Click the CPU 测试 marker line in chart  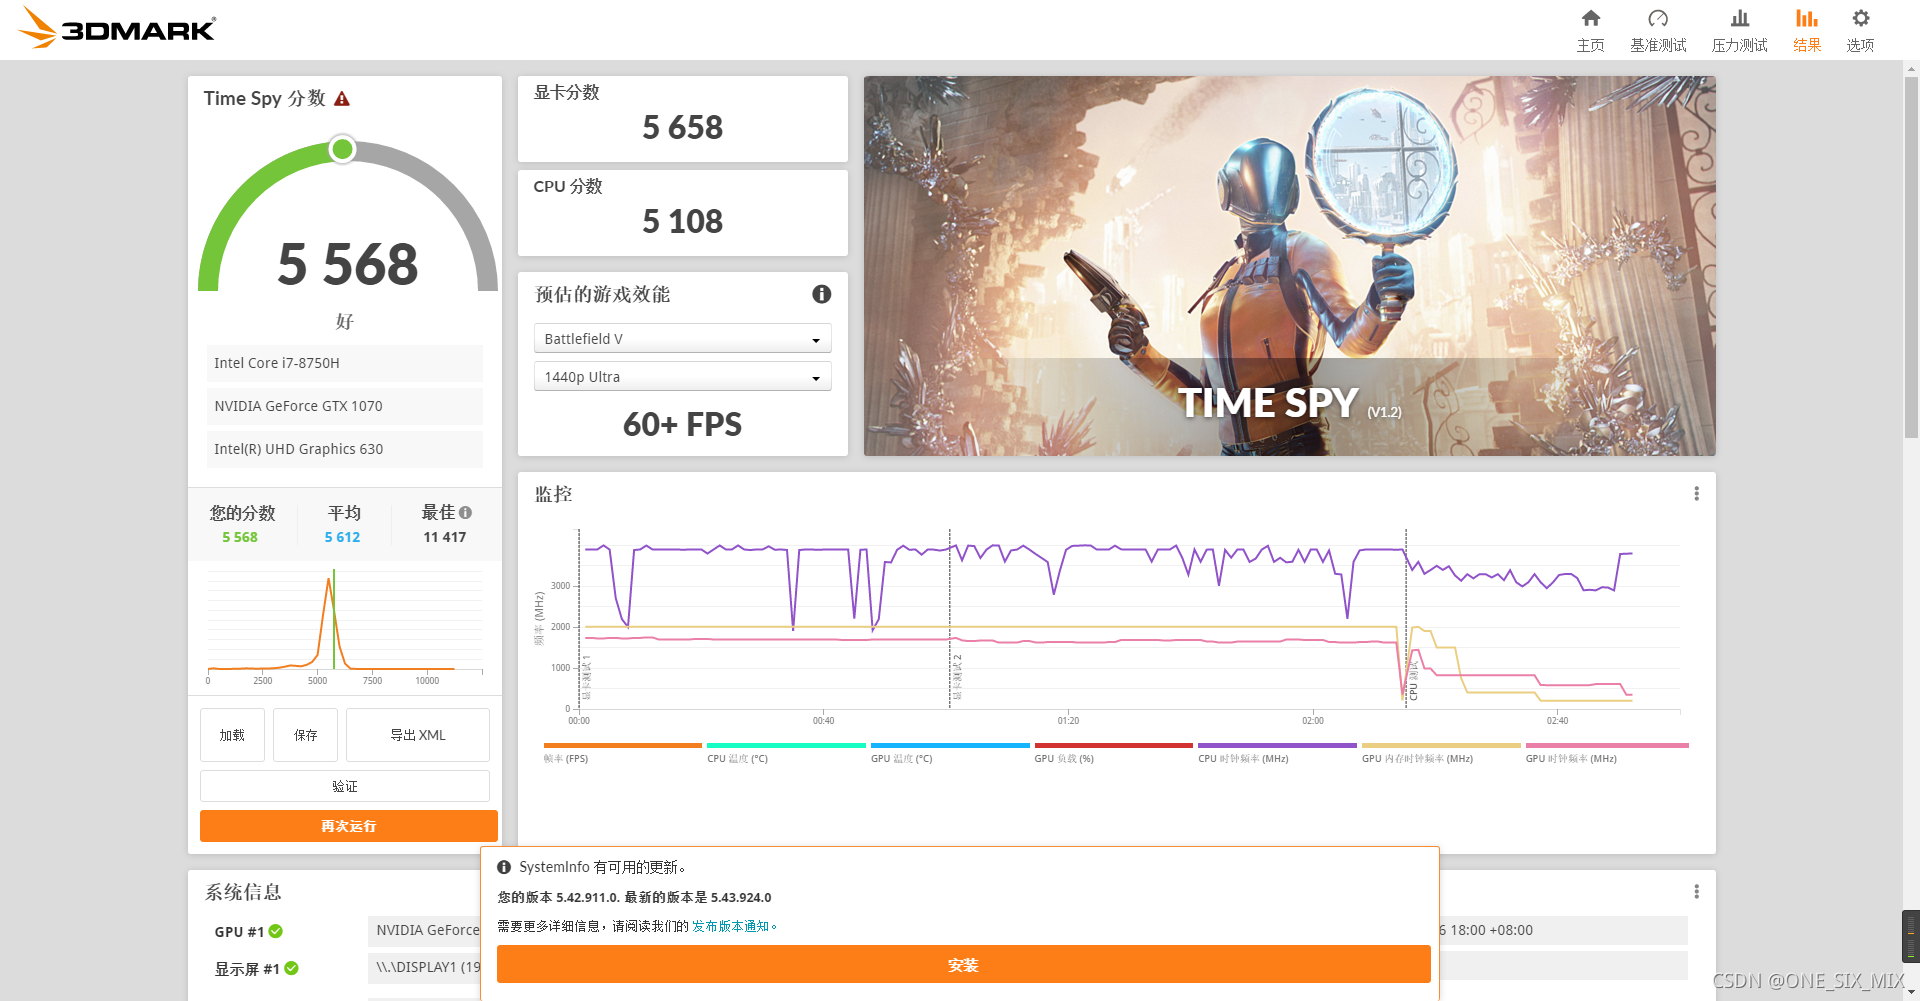pos(1406,618)
